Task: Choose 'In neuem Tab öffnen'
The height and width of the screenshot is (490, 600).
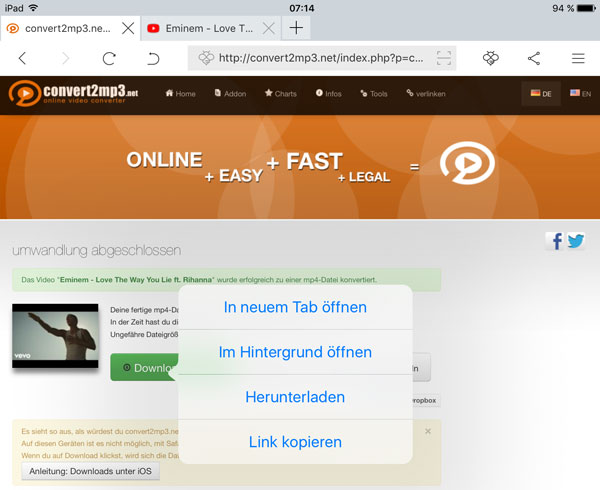Action: 295,307
